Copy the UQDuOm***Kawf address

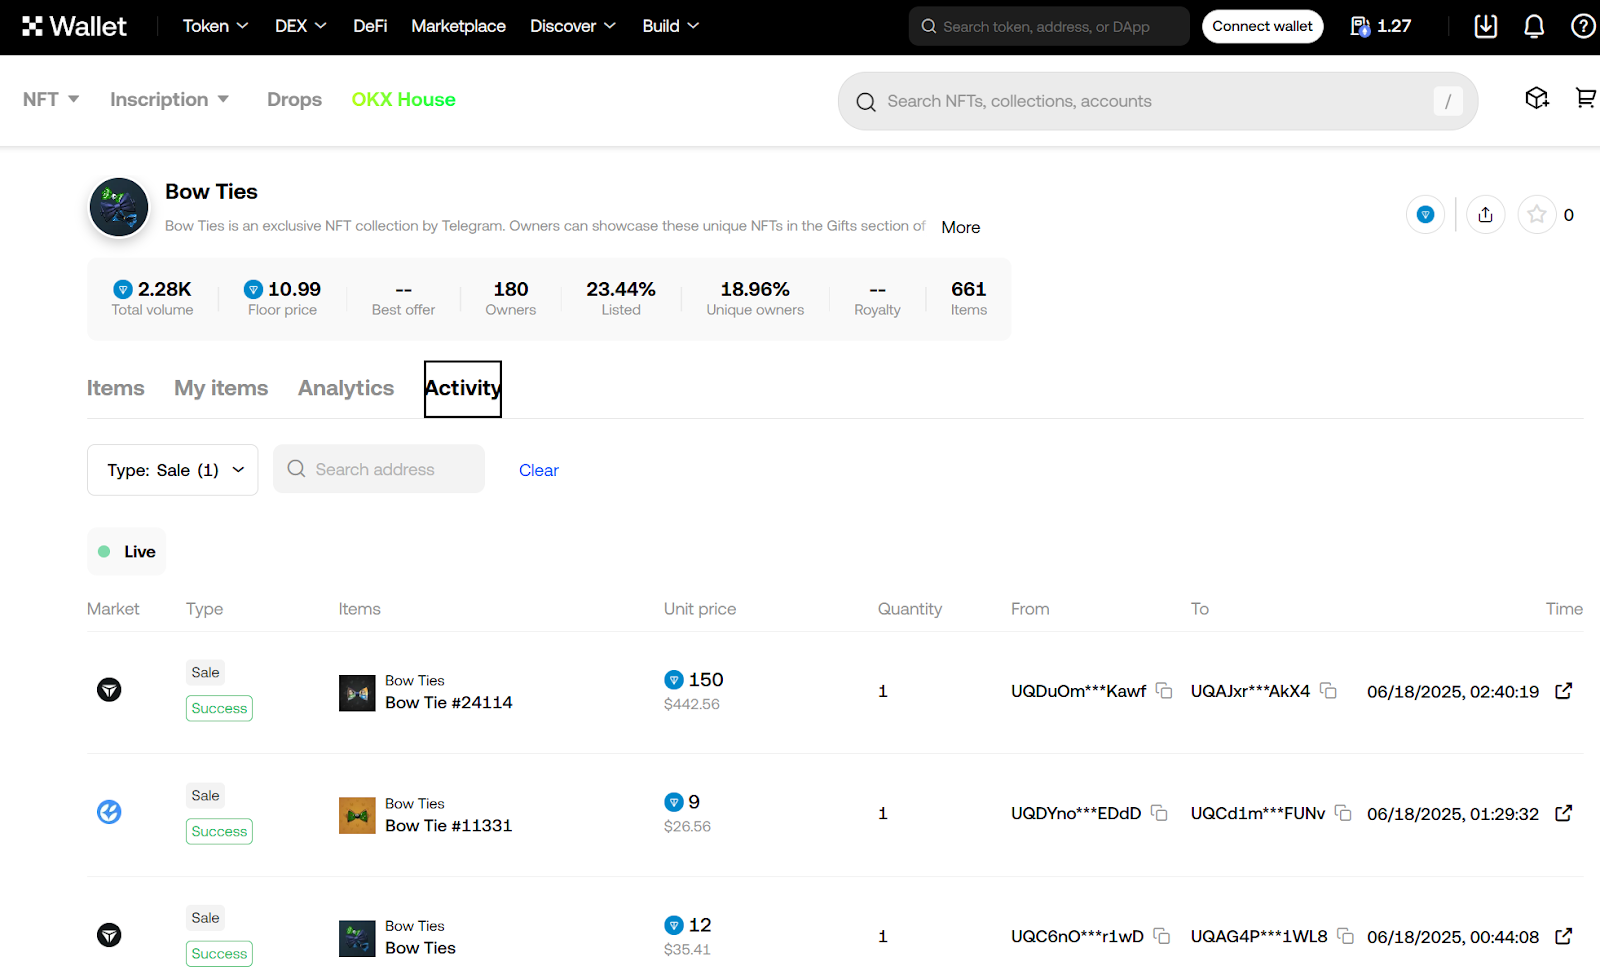click(x=1164, y=691)
